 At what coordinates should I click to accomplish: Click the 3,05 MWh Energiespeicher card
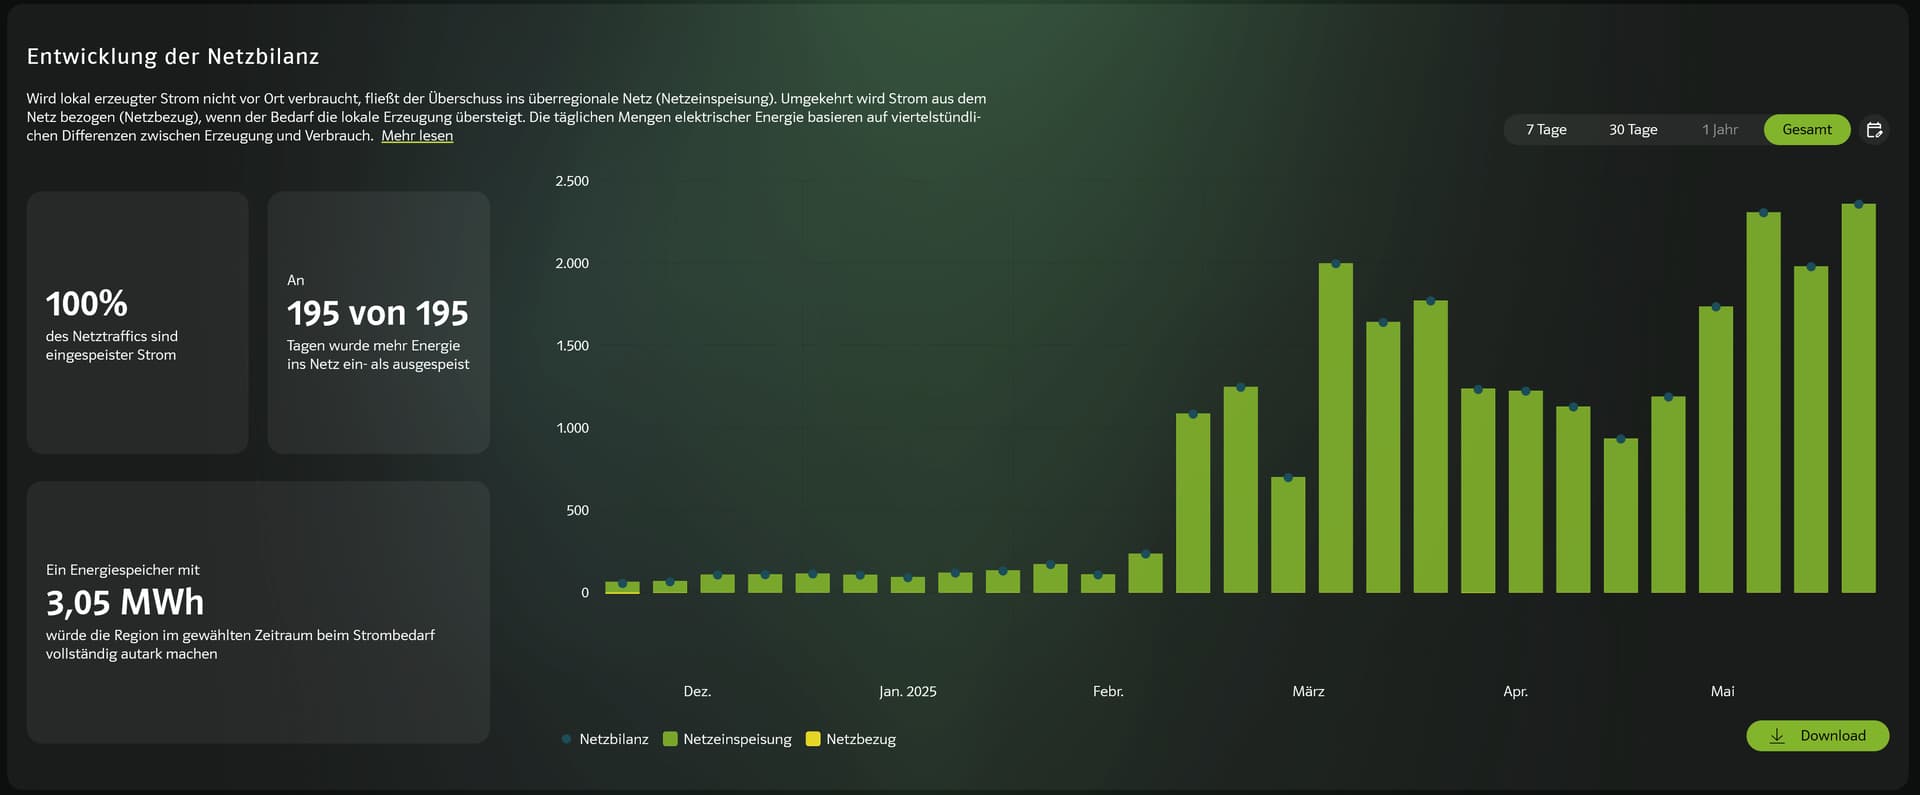click(x=258, y=612)
